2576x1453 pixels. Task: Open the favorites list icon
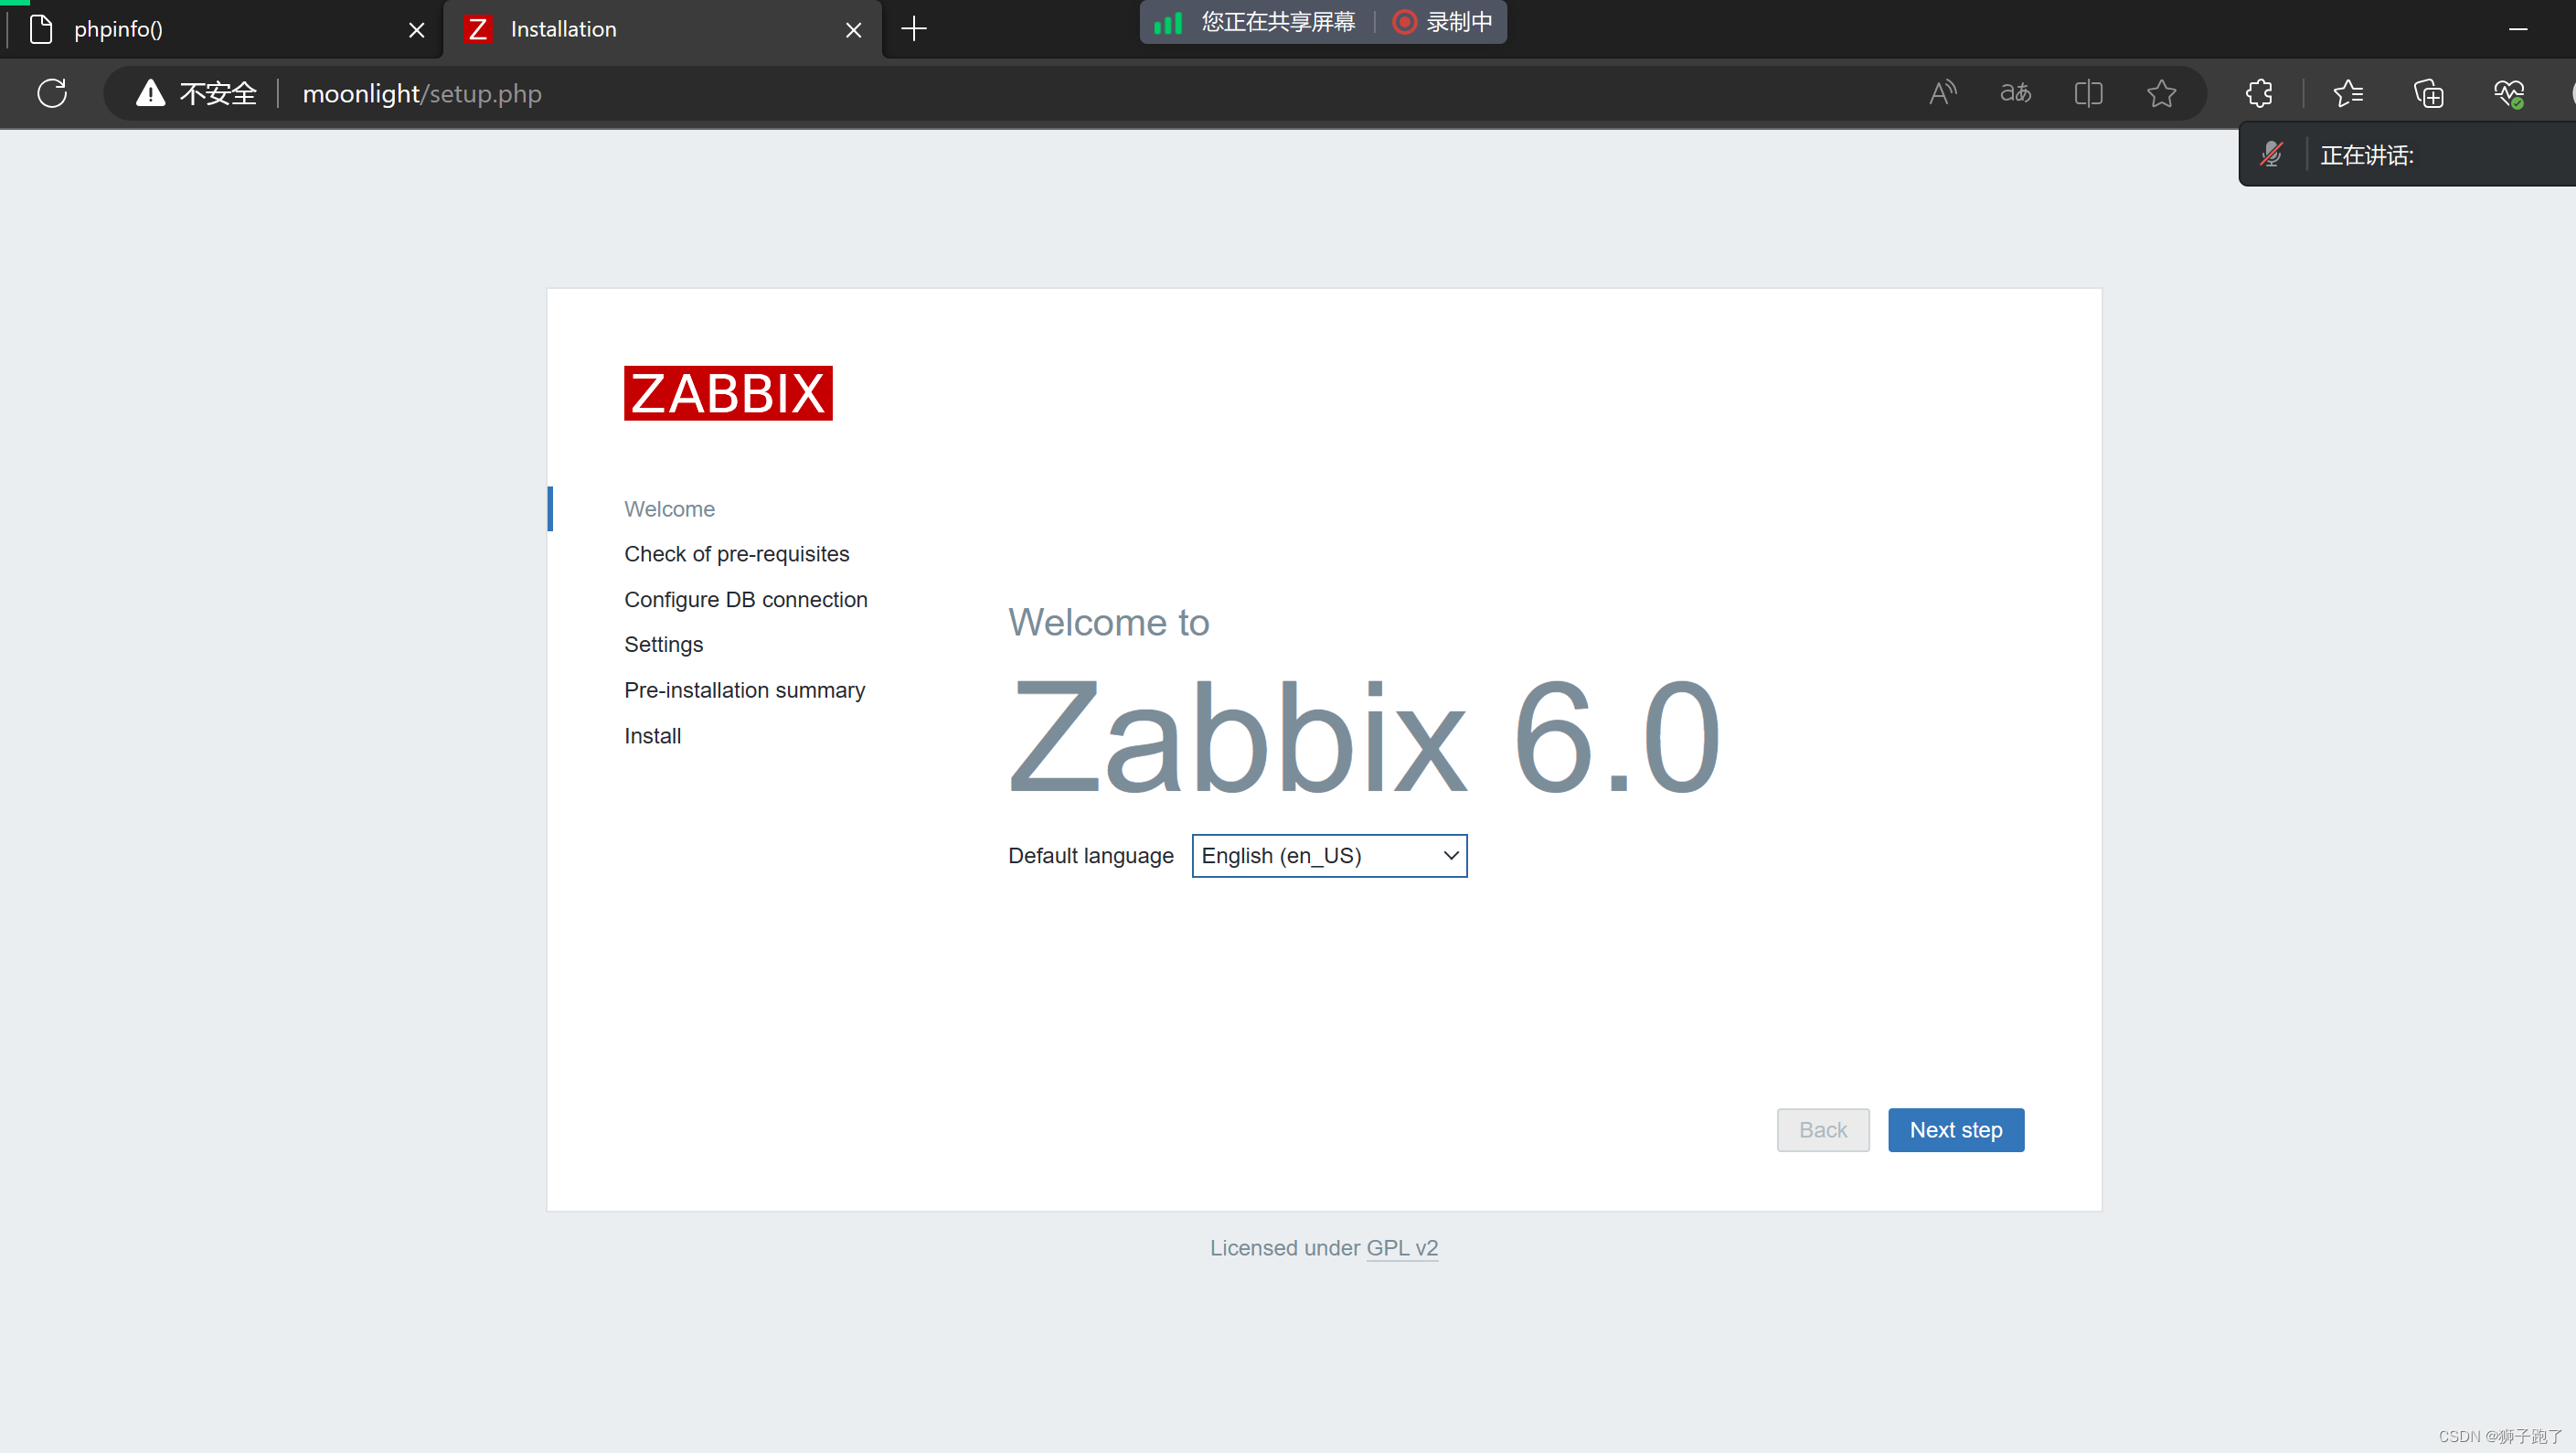click(2348, 93)
